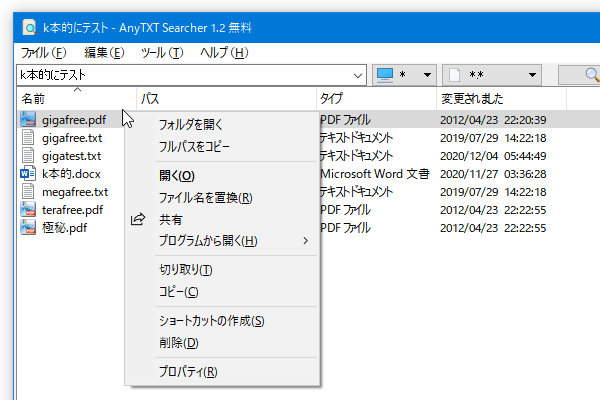600x400 pixels.
Task: Click the text file icon beside gigafree.txt
Action: point(28,137)
